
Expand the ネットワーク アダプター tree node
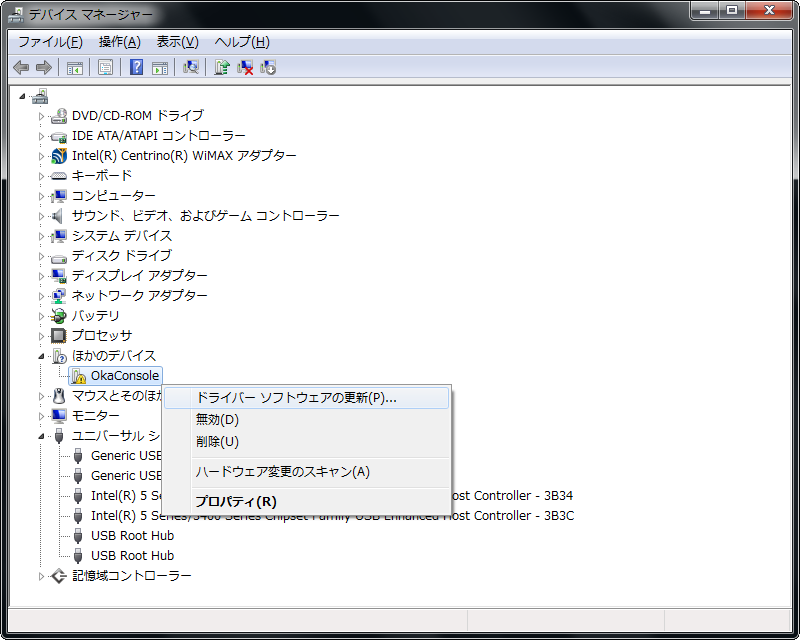42,296
